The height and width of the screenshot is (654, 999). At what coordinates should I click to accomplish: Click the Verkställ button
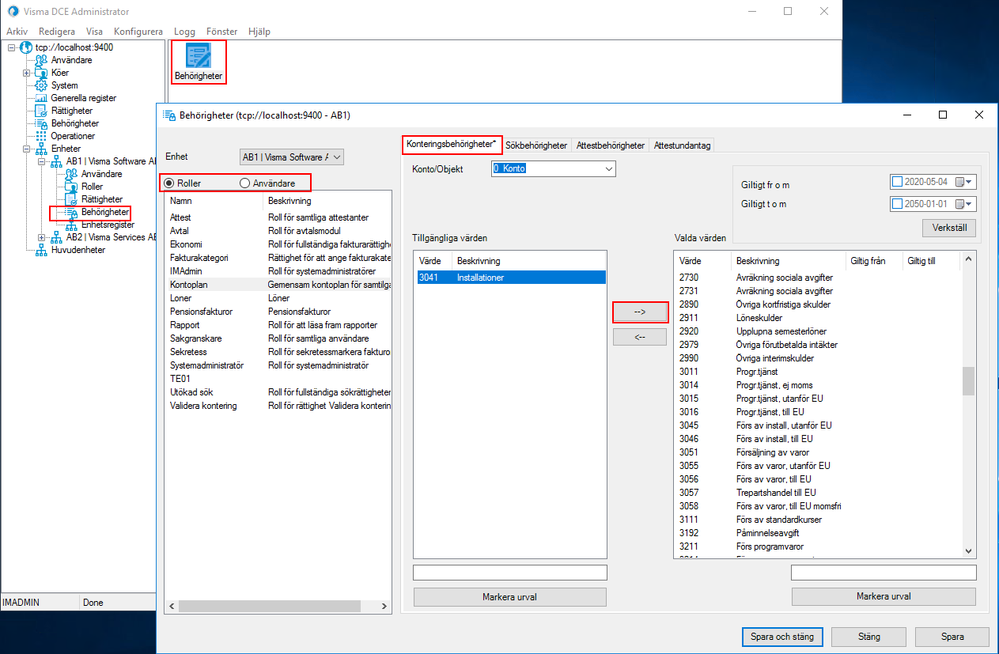point(949,228)
